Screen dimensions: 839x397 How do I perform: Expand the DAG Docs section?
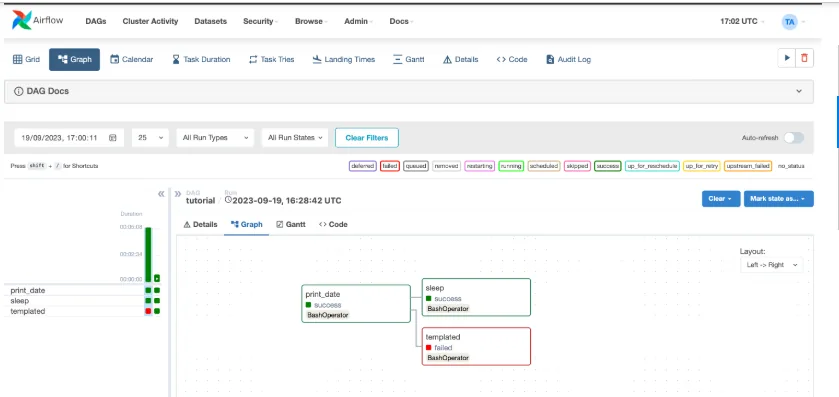pyautogui.click(x=409, y=91)
